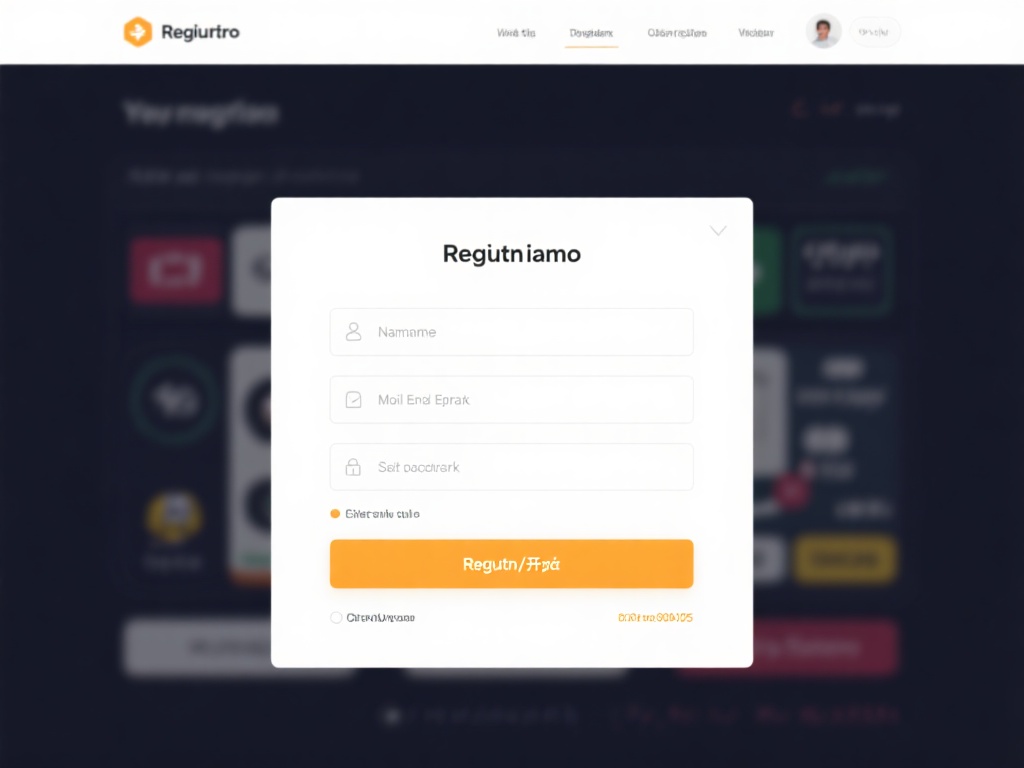Click the email icon in Moil Enal field
The image size is (1024, 768).
coord(353,400)
